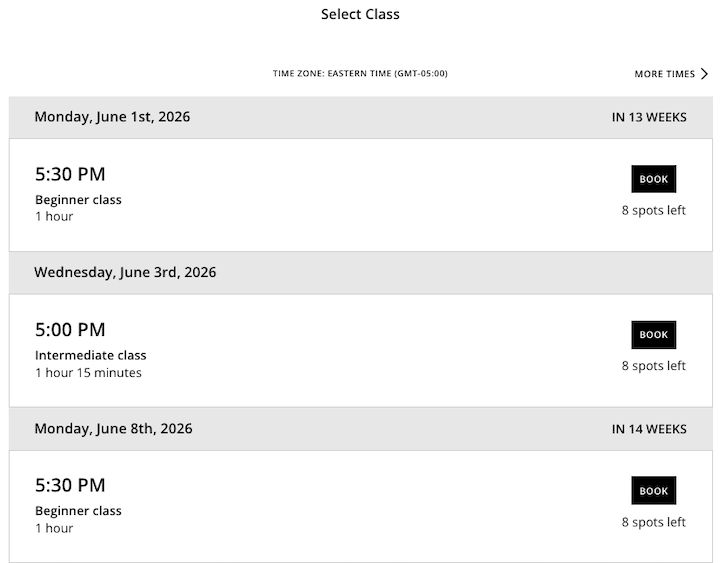
Task: Open the MORE TIMES link
Action: [665, 74]
